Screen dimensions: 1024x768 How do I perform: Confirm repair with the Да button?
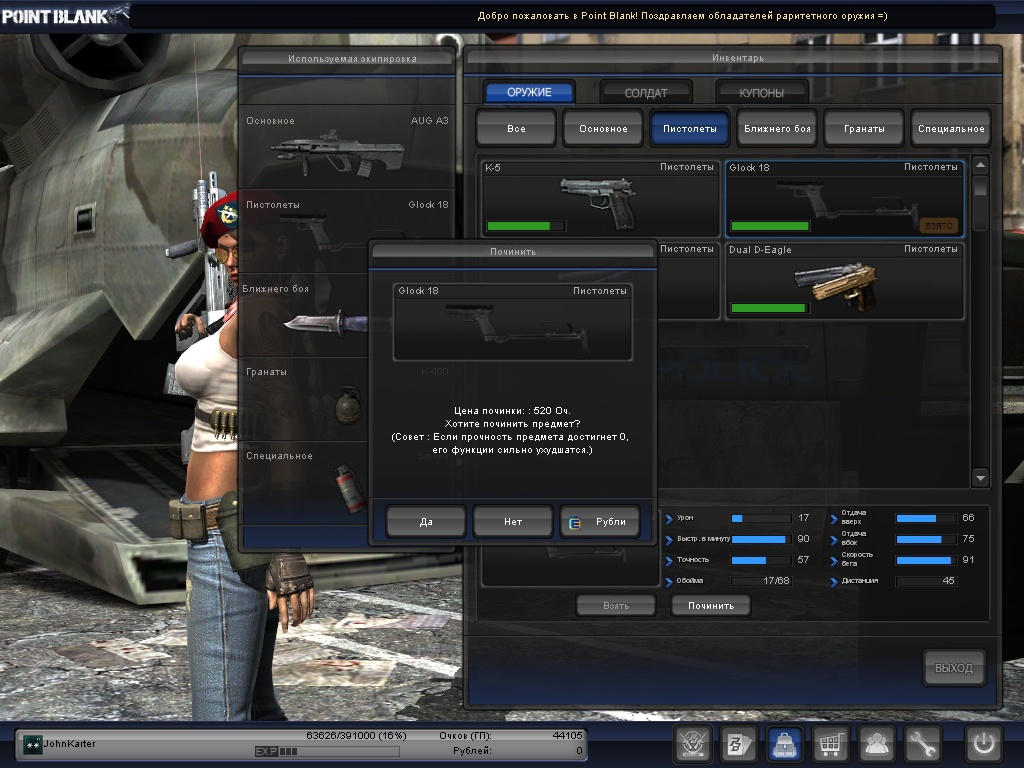click(x=426, y=521)
